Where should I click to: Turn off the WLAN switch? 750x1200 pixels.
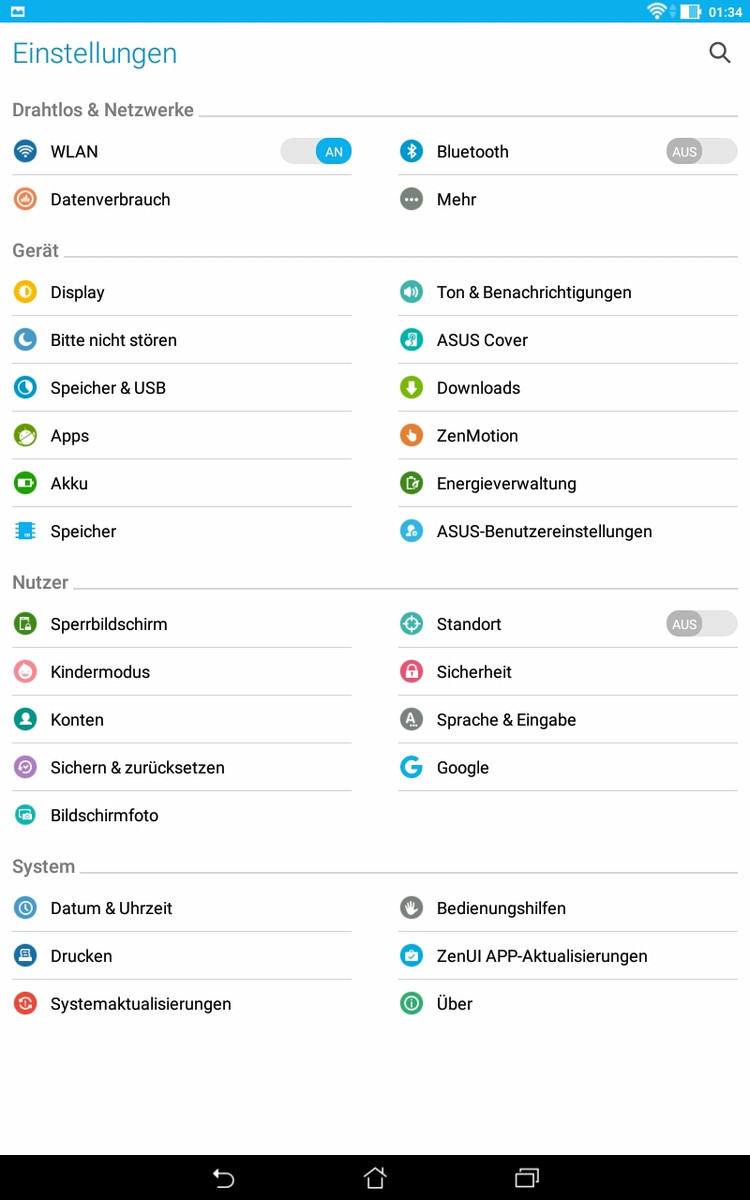(x=316, y=152)
